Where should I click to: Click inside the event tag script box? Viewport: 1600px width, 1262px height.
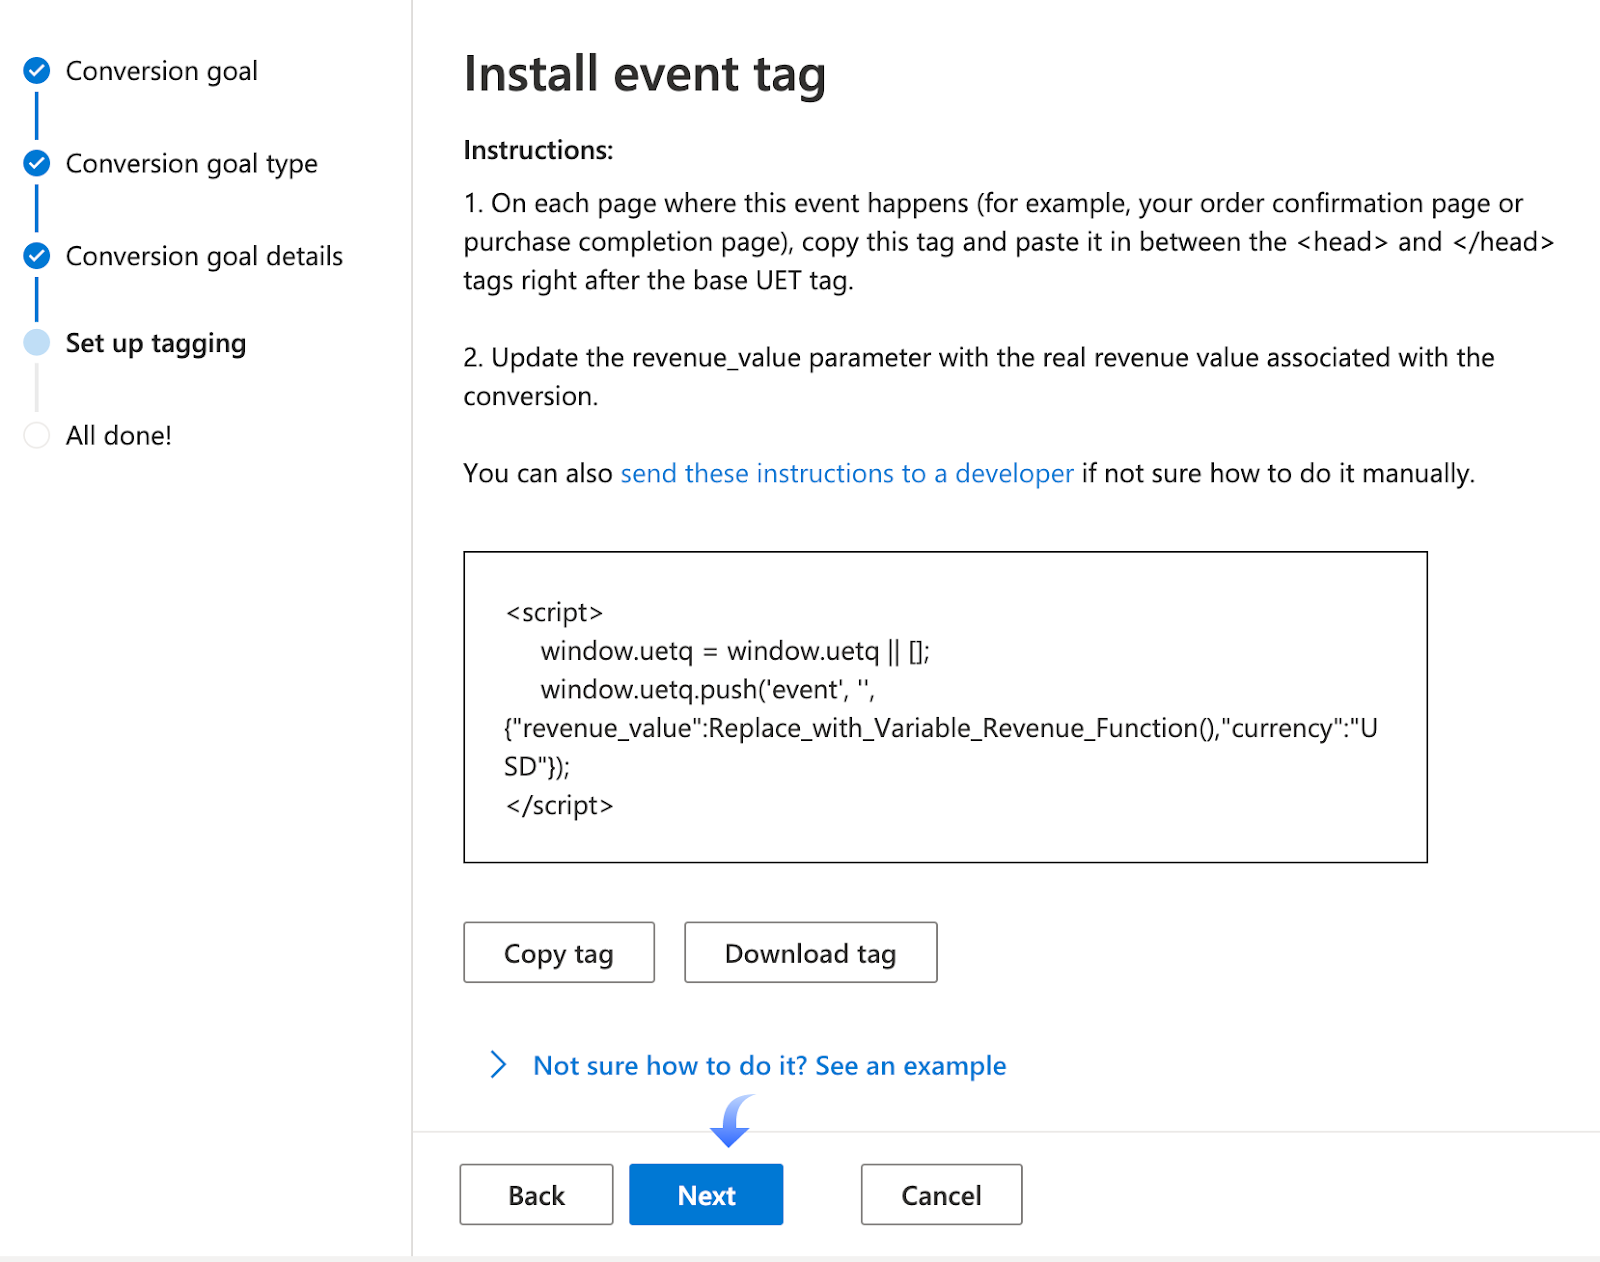click(x=944, y=707)
